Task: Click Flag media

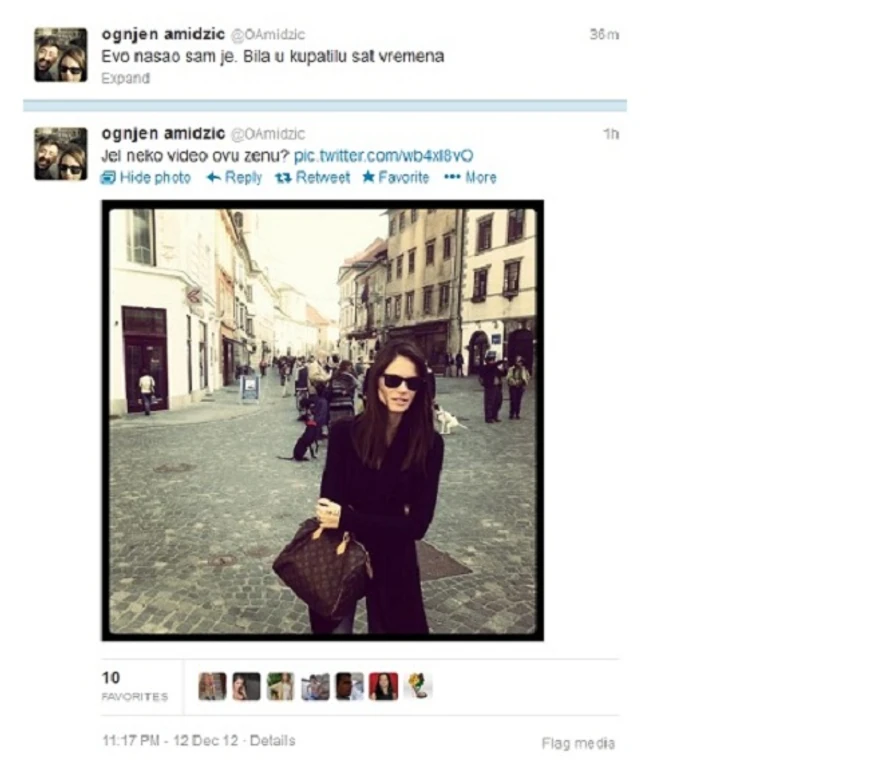Action: tap(578, 743)
